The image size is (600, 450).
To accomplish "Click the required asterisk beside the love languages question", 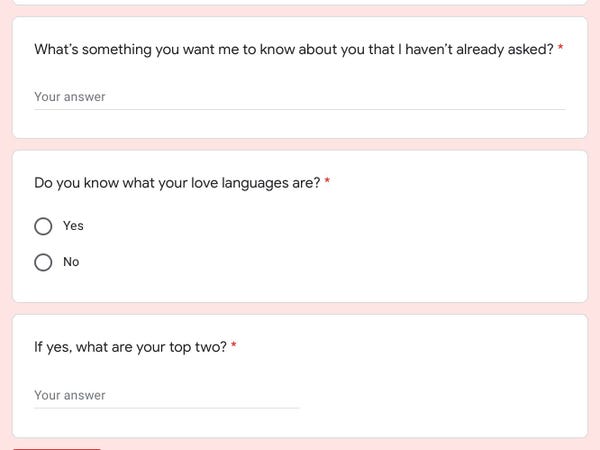I will 327,183.
